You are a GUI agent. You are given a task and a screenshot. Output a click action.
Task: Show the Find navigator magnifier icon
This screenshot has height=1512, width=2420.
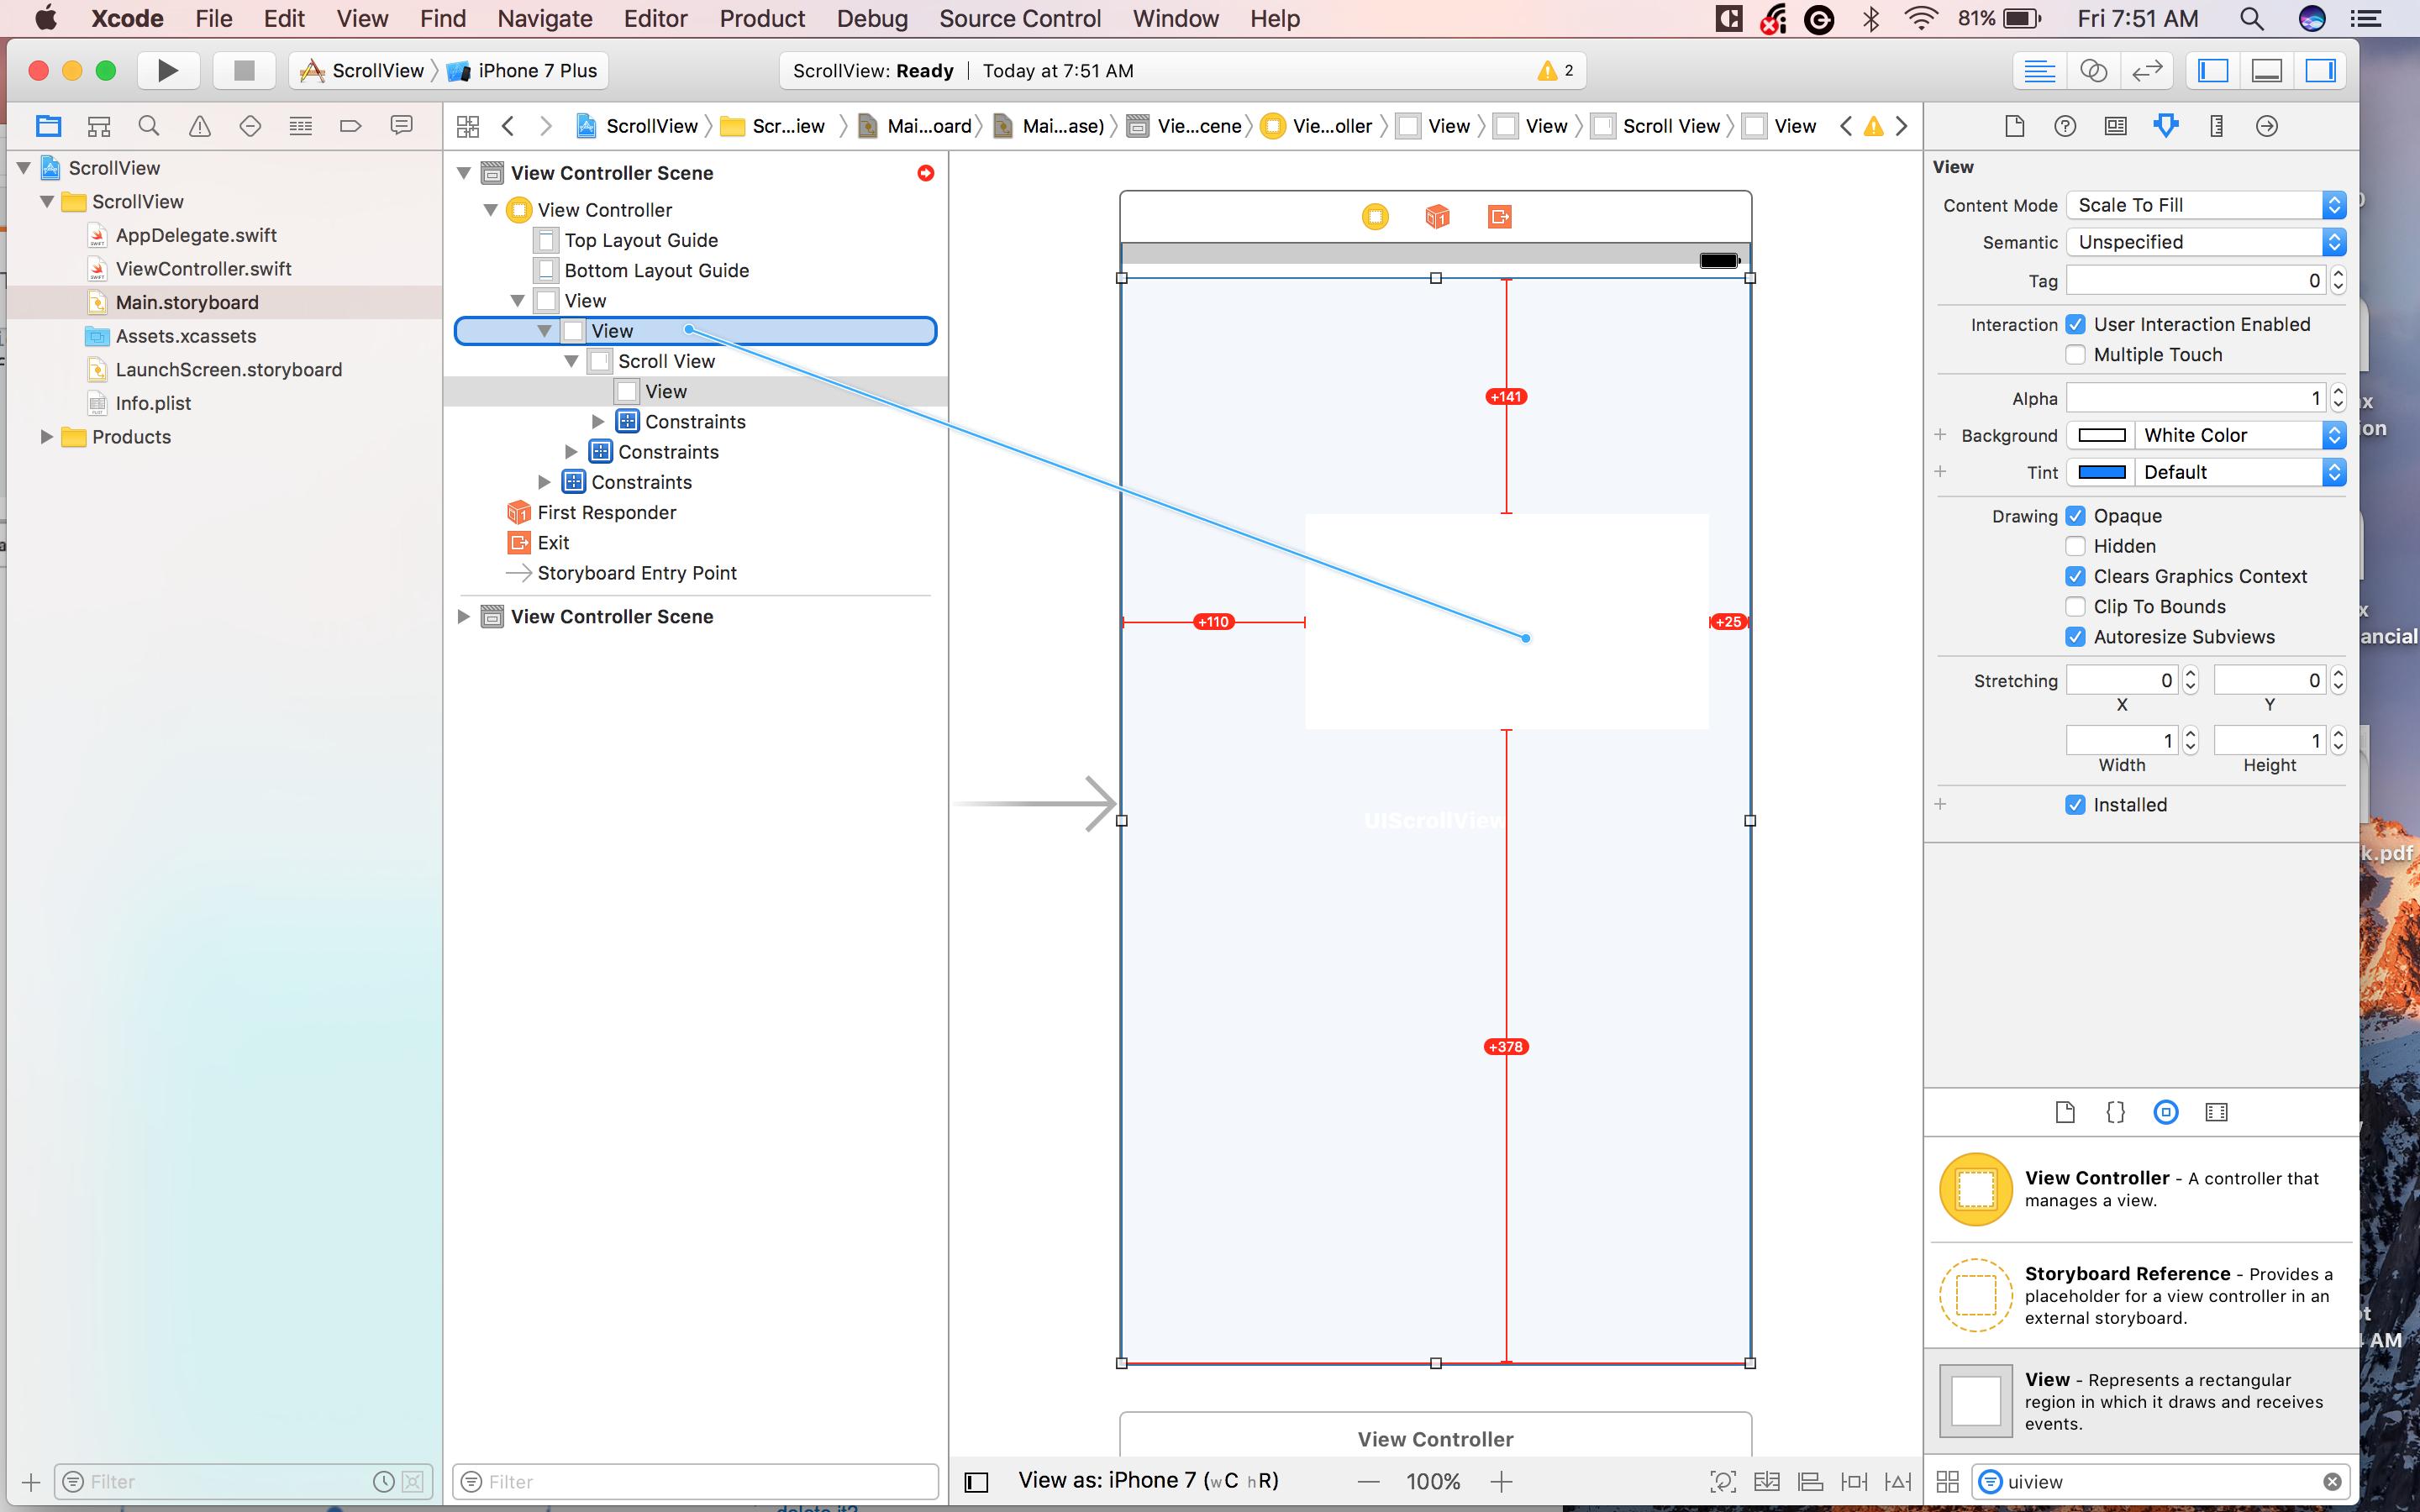(x=149, y=126)
